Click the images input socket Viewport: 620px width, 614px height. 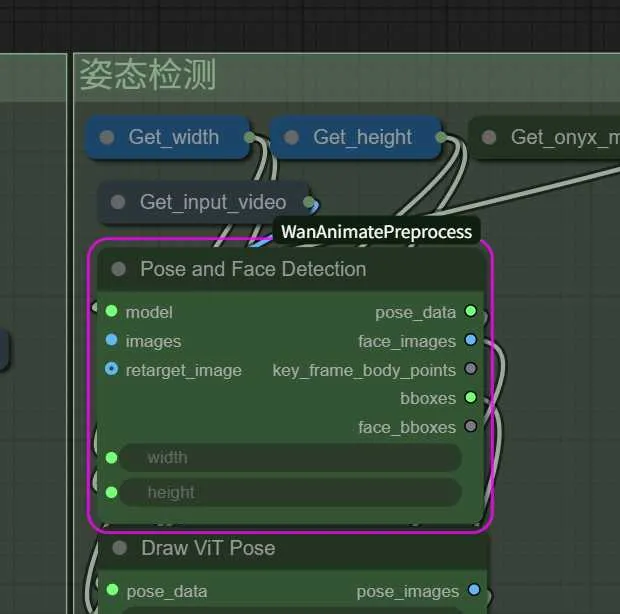pyautogui.click(x=111, y=341)
